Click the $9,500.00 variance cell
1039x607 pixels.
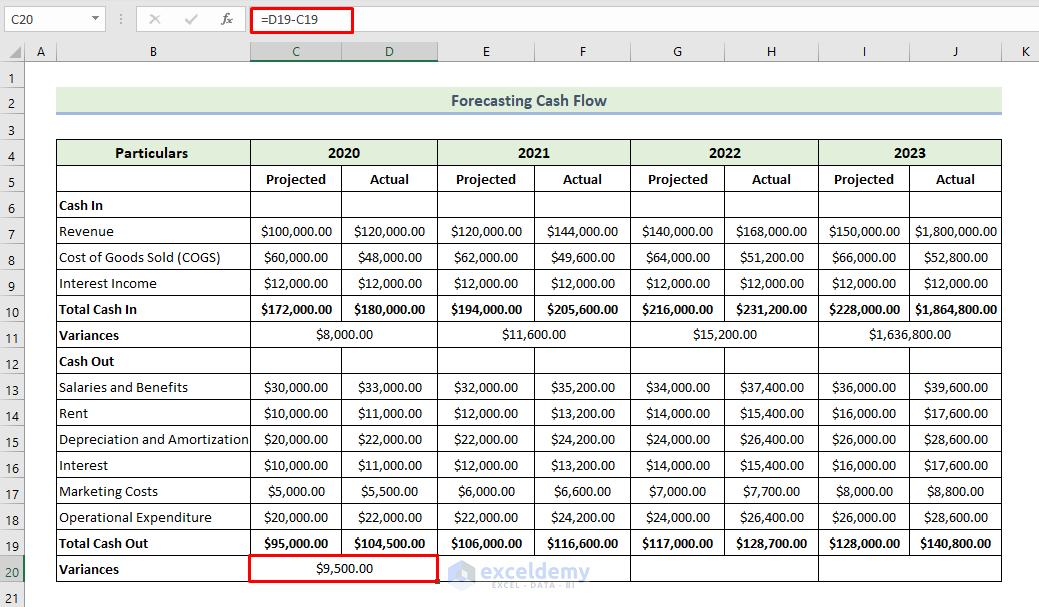tap(344, 569)
